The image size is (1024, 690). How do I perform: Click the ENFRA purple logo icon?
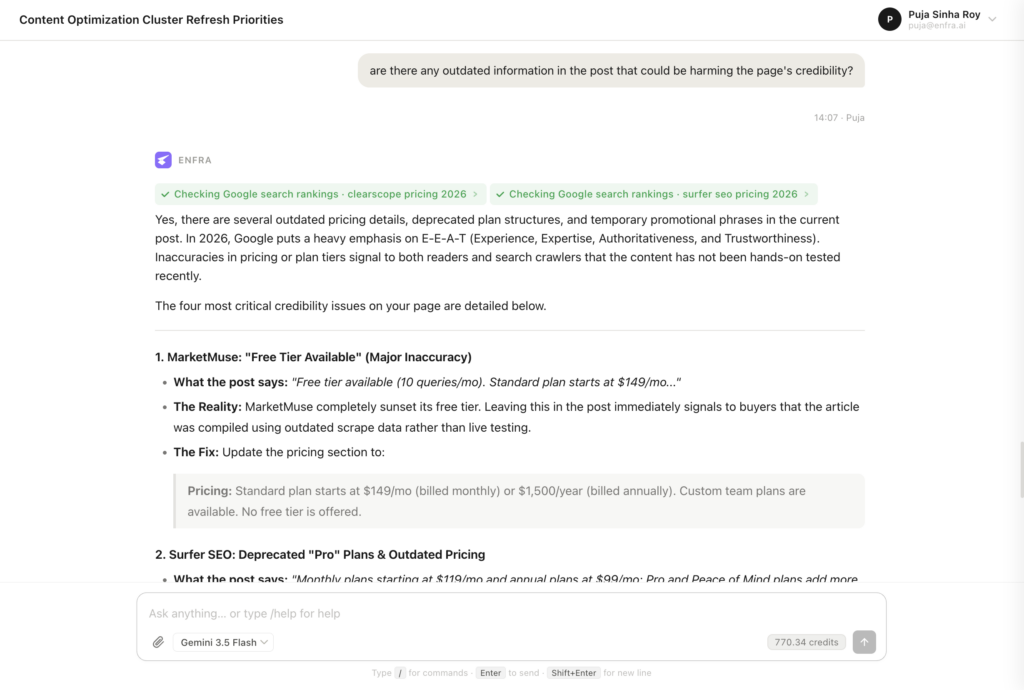pos(163,160)
